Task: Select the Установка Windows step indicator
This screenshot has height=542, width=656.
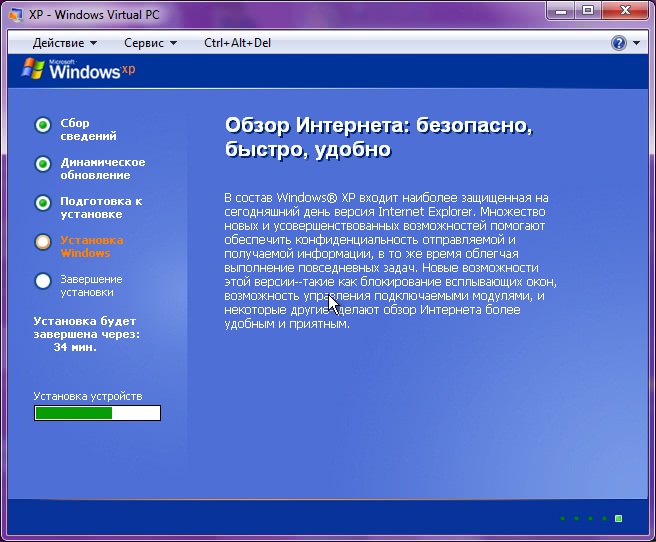Action: tap(43, 242)
